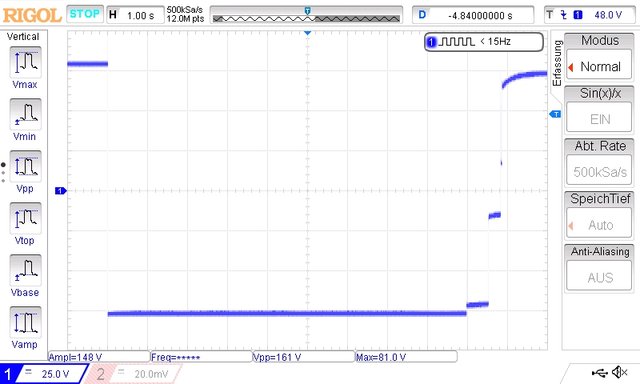Select channel 2 20.0mV tab
This screenshot has width=640, height=384.
133,373
